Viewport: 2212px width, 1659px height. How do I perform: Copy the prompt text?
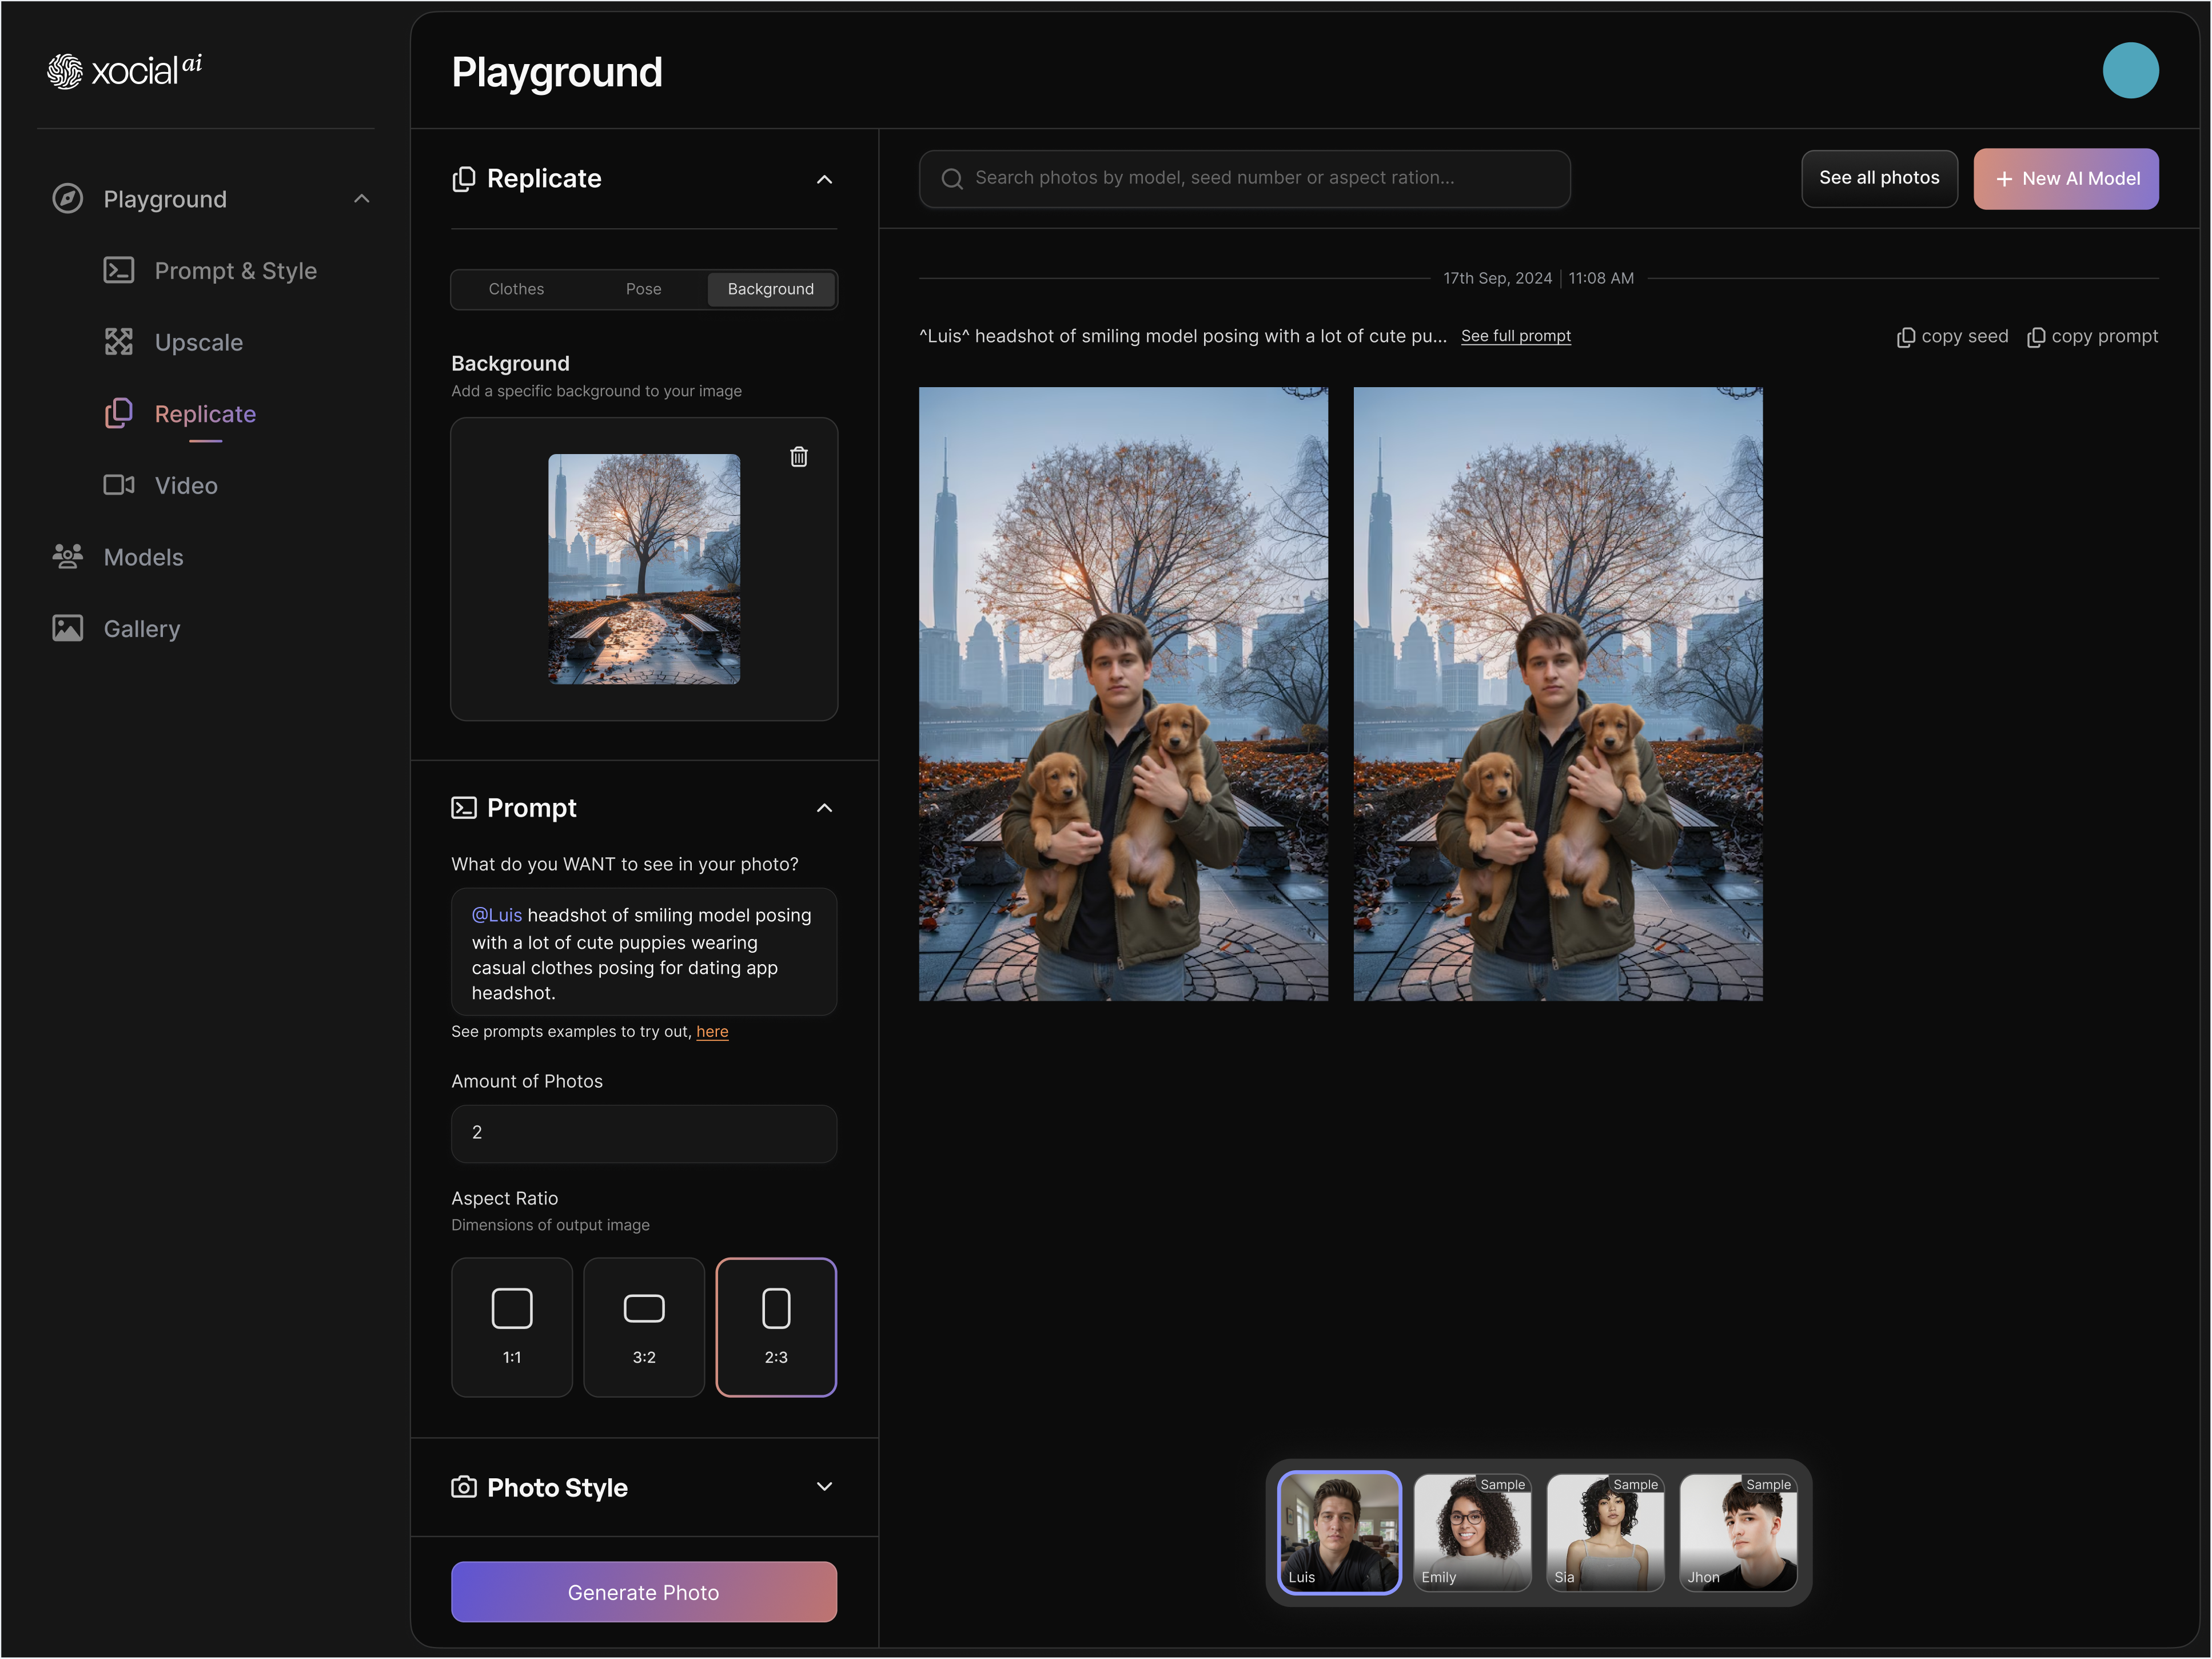pos(2092,337)
